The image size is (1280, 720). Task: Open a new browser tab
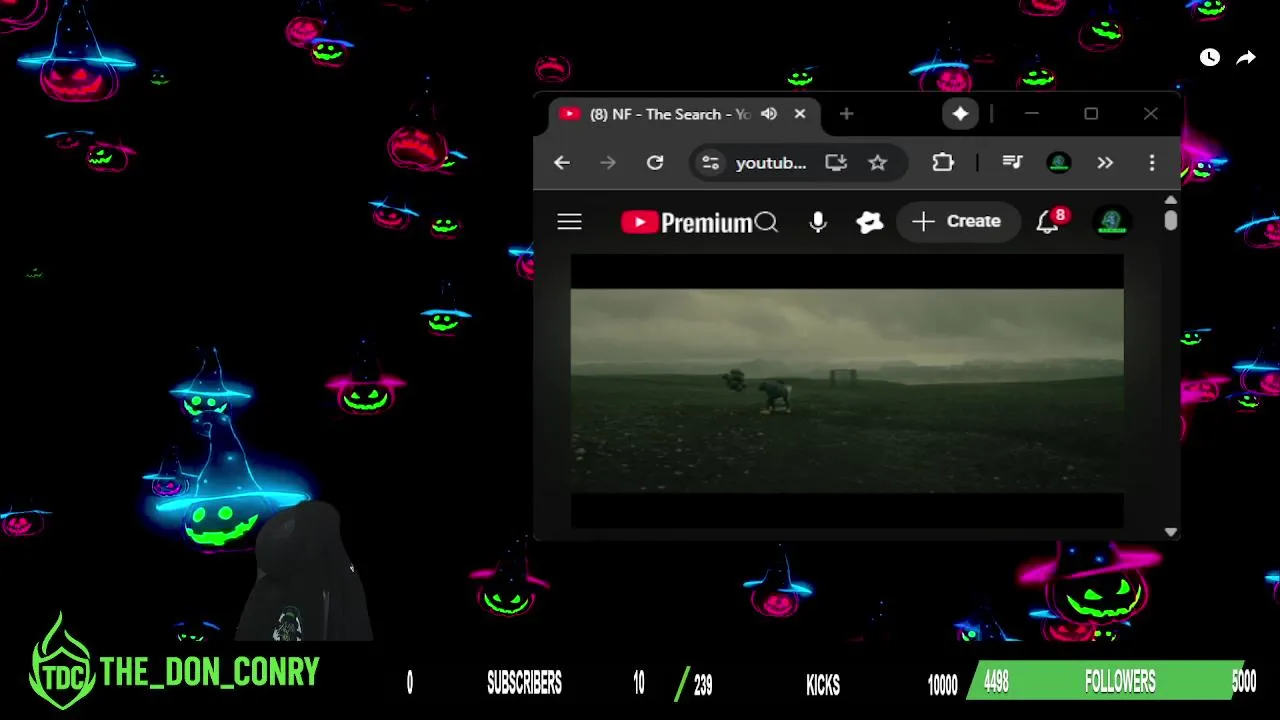[847, 114]
